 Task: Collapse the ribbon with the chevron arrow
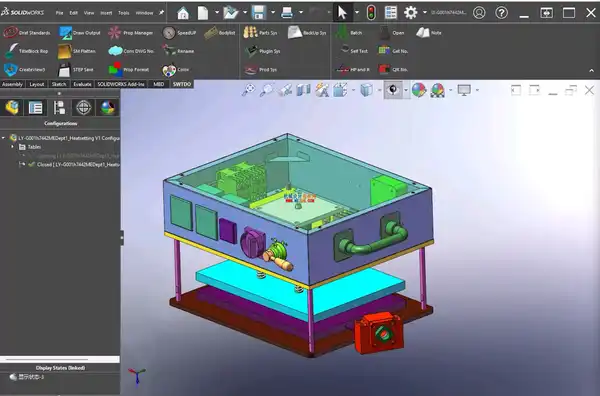[592, 71]
